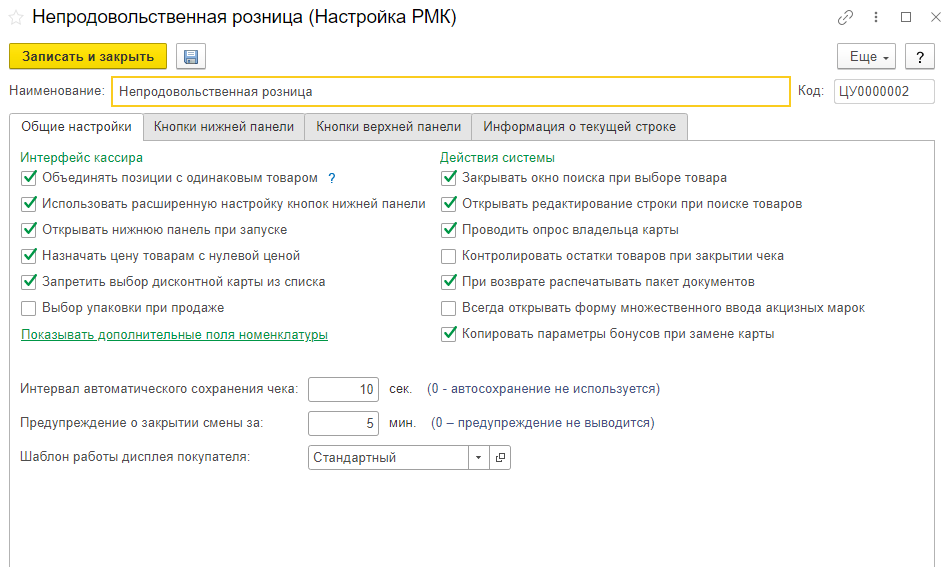948x567 pixels.
Task: Open the three-dot window options menu
Action: point(876,17)
